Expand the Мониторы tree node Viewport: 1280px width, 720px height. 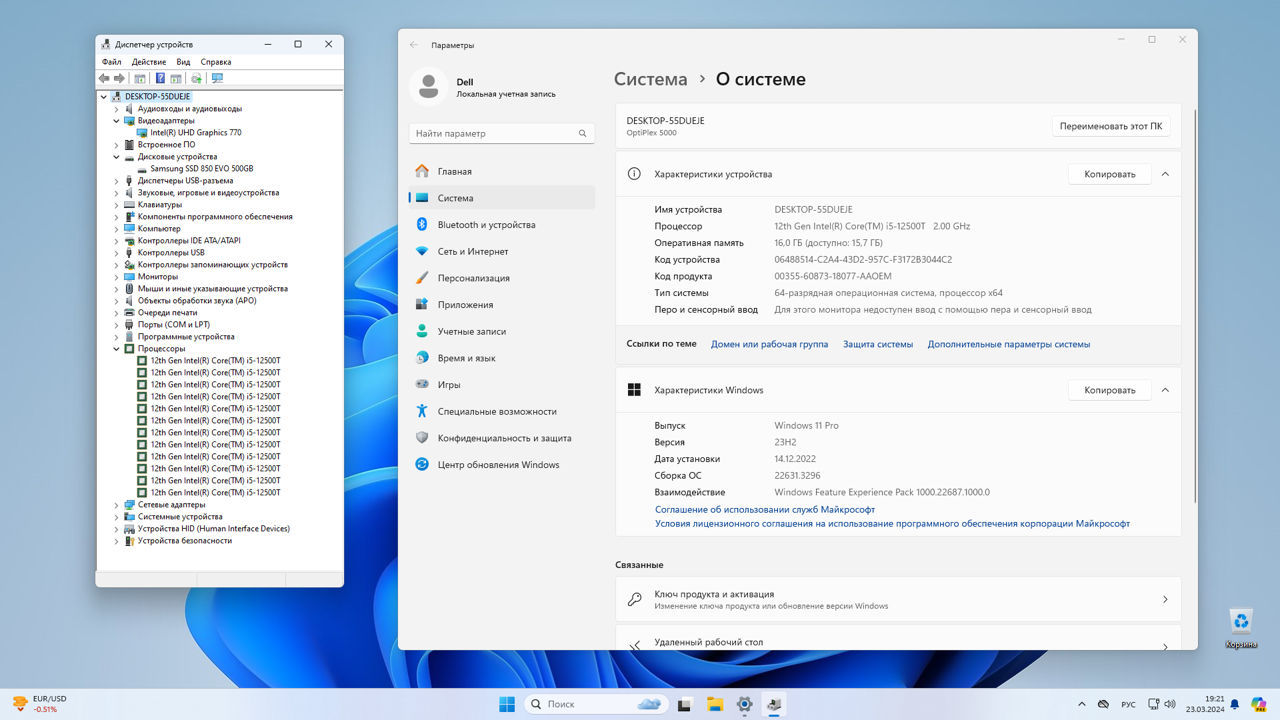[116, 277]
